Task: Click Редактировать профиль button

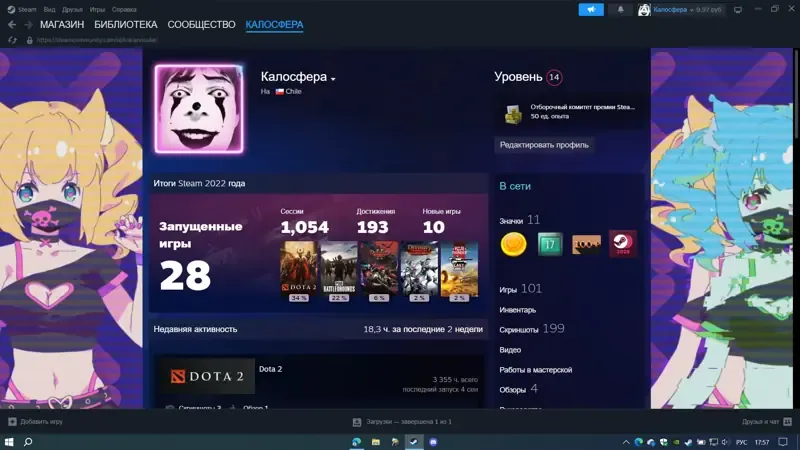Action: (544, 145)
